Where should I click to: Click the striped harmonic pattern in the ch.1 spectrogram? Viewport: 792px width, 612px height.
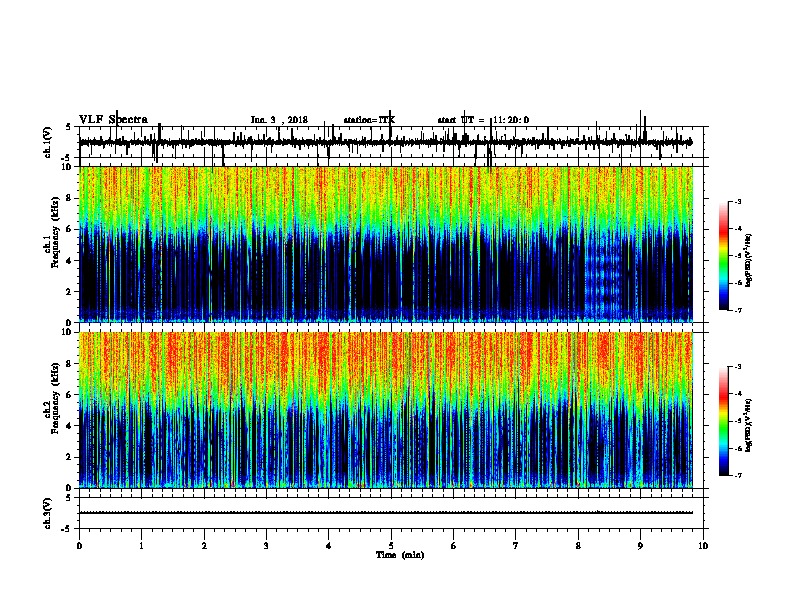pyautogui.click(x=603, y=276)
